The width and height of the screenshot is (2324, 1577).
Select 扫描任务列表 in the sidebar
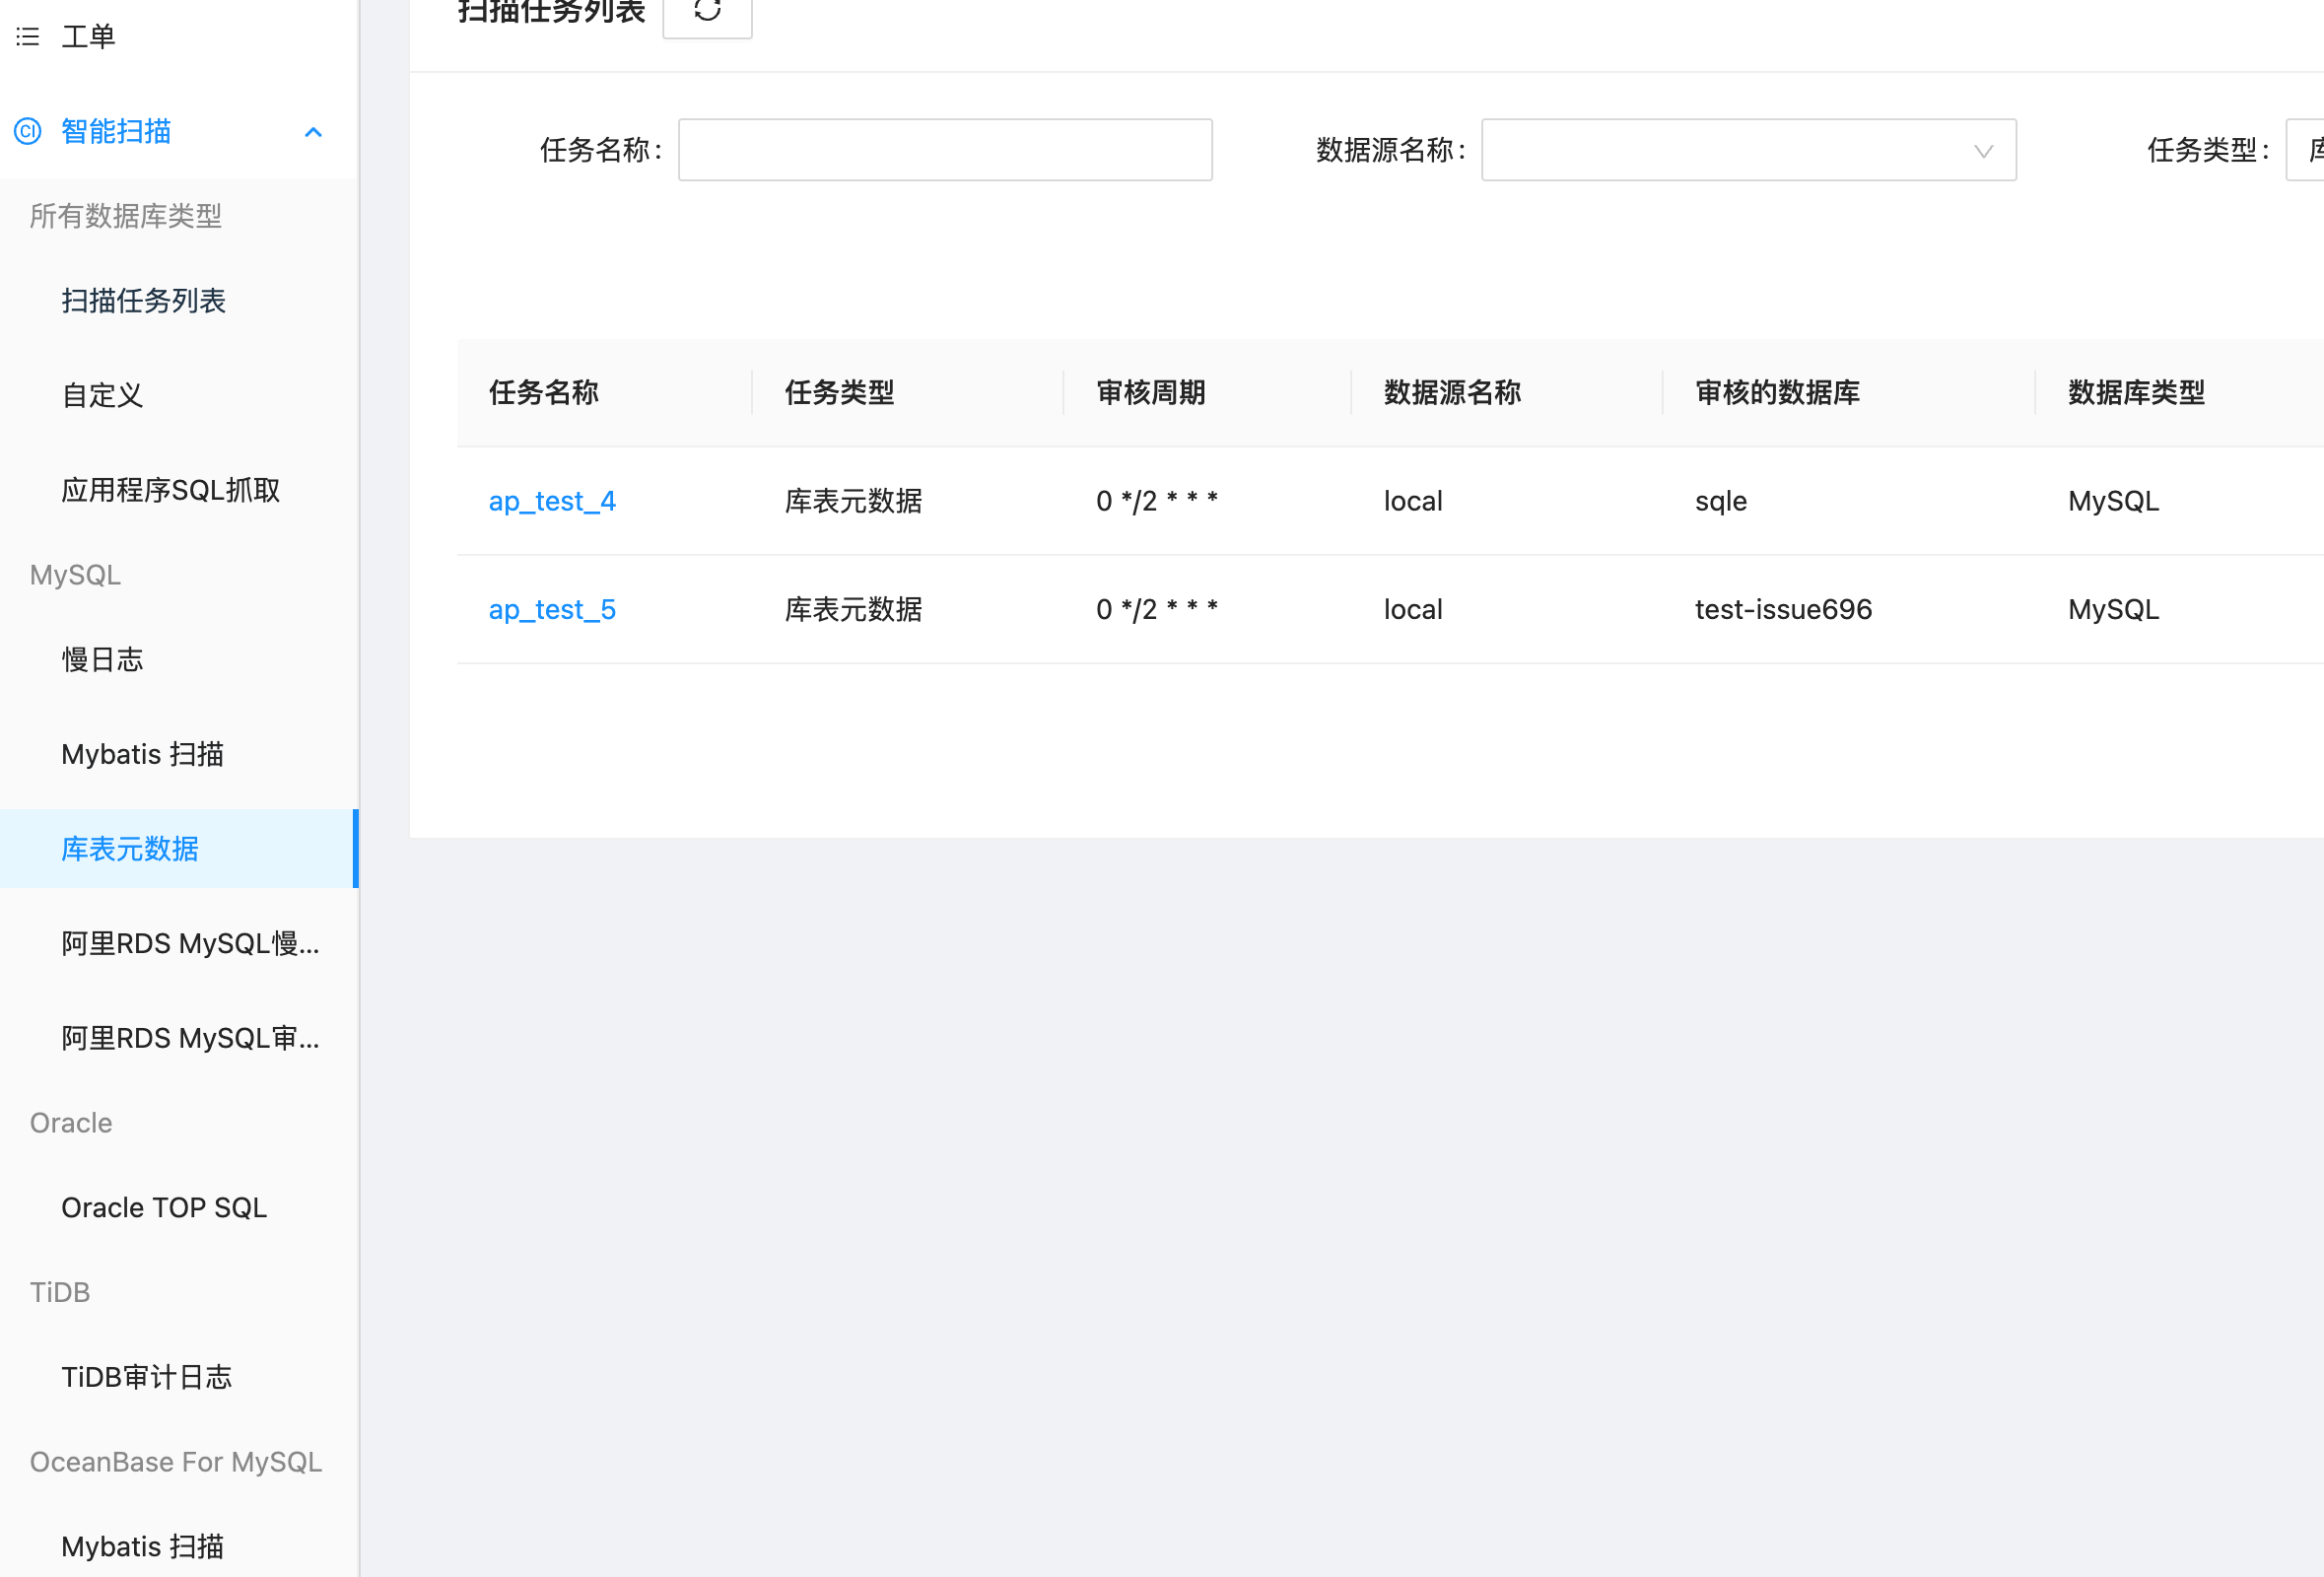pyautogui.click(x=144, y=301)
